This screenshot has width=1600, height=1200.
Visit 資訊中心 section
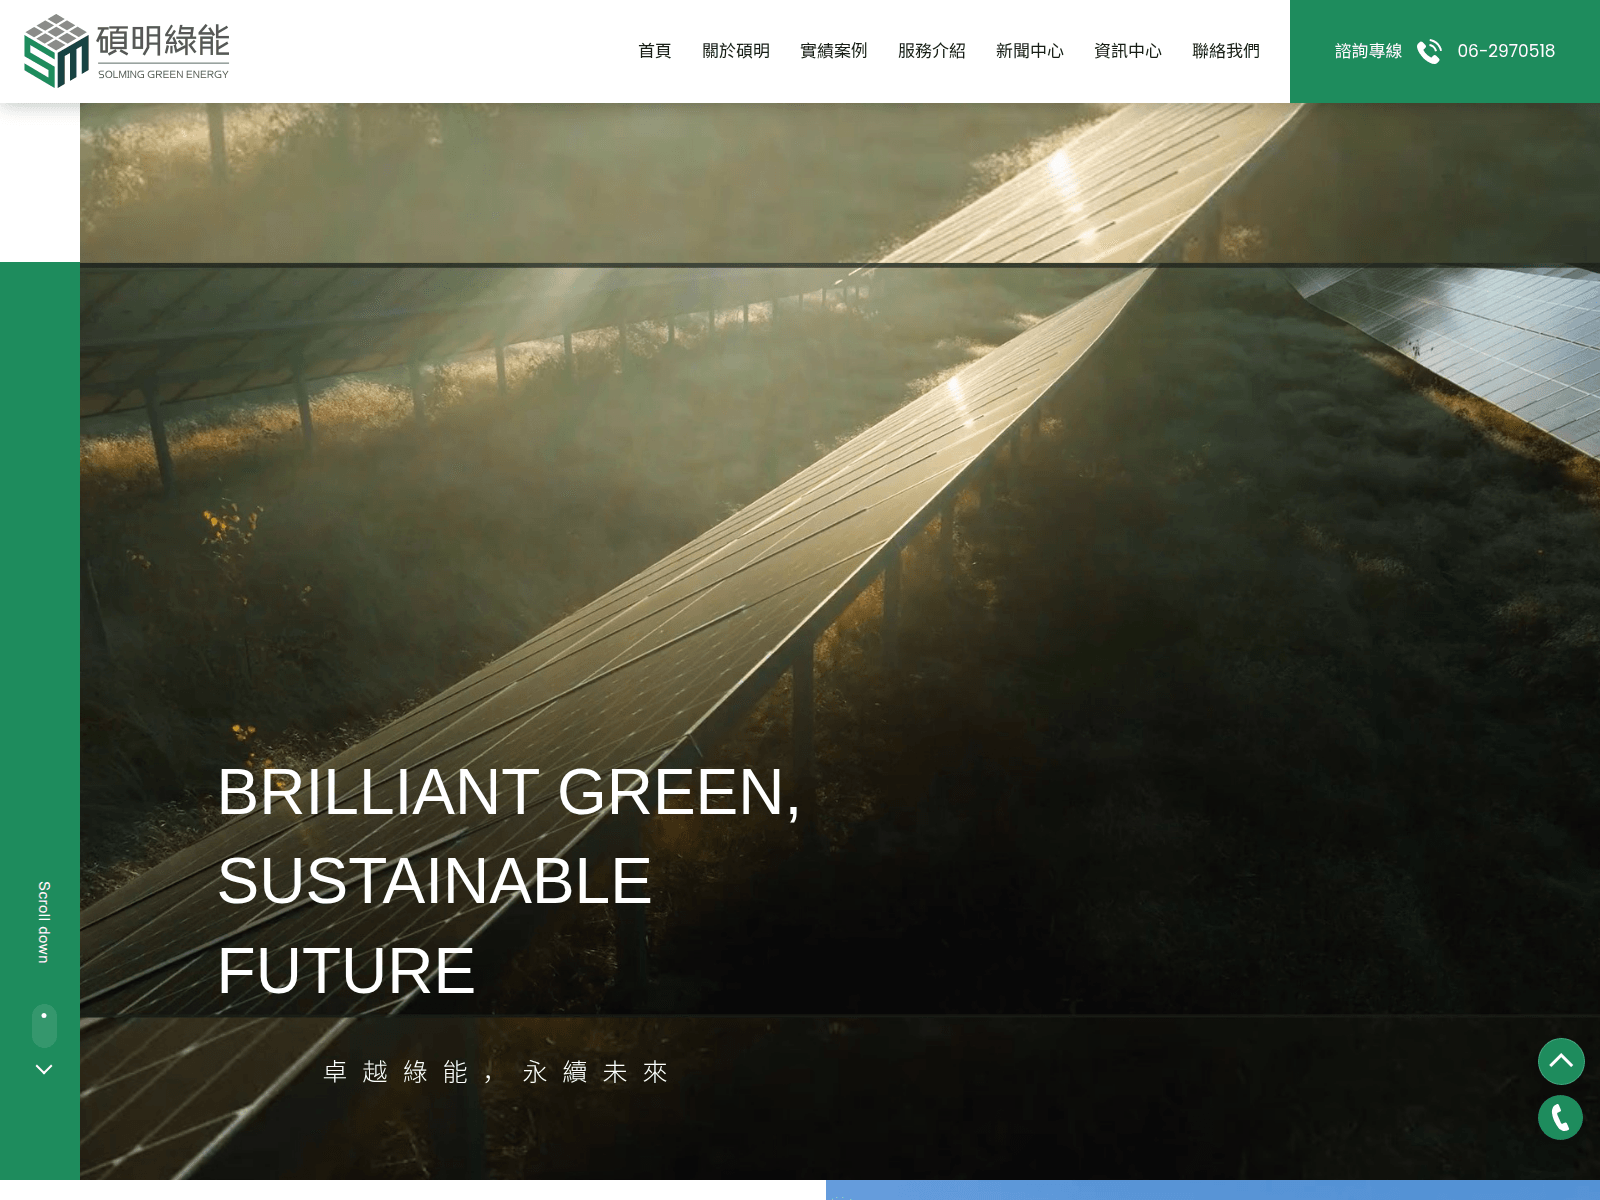point(1128,51)
